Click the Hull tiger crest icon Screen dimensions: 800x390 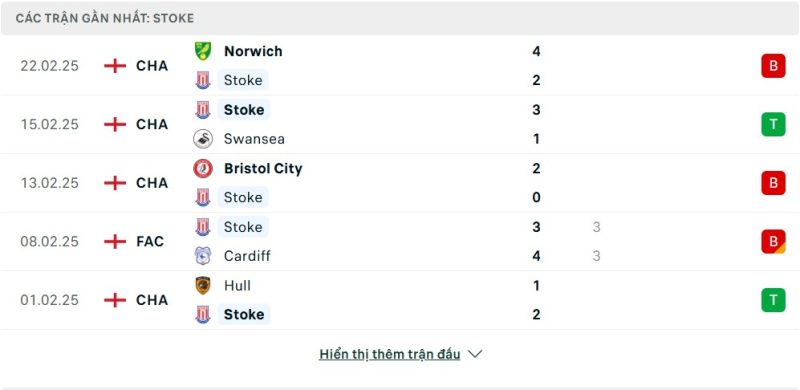click(203, 285)
